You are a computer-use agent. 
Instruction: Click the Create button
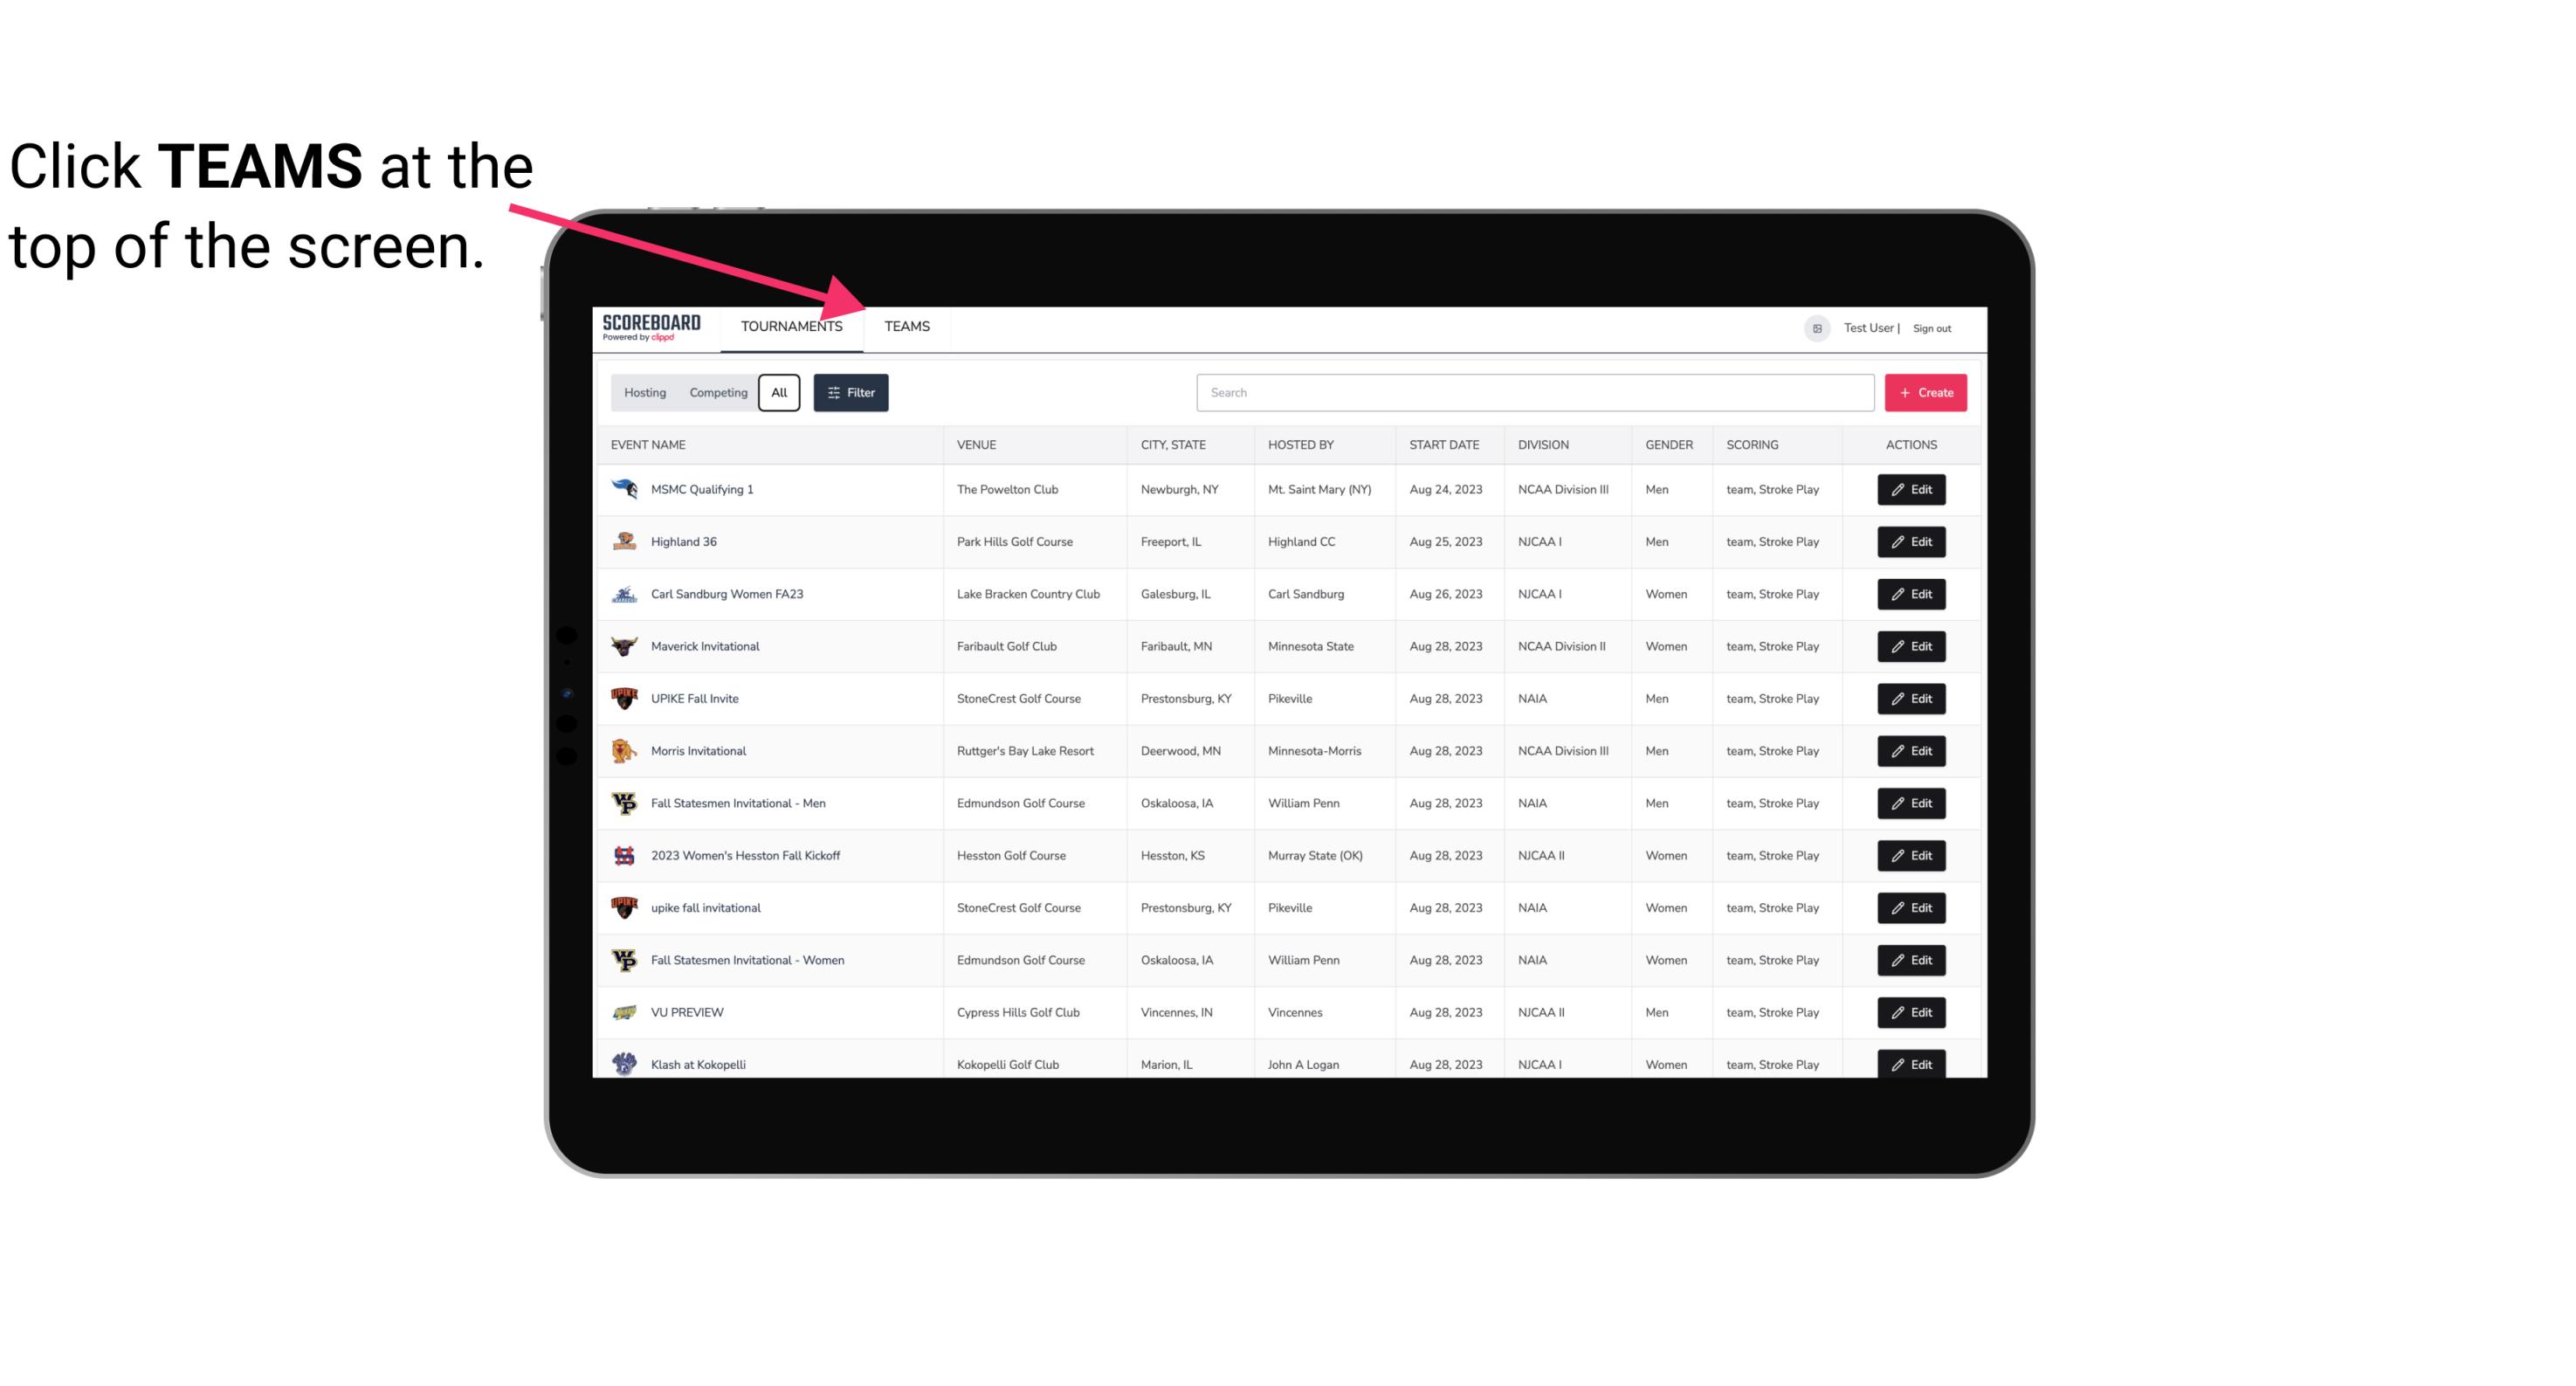coord(1926,391)
